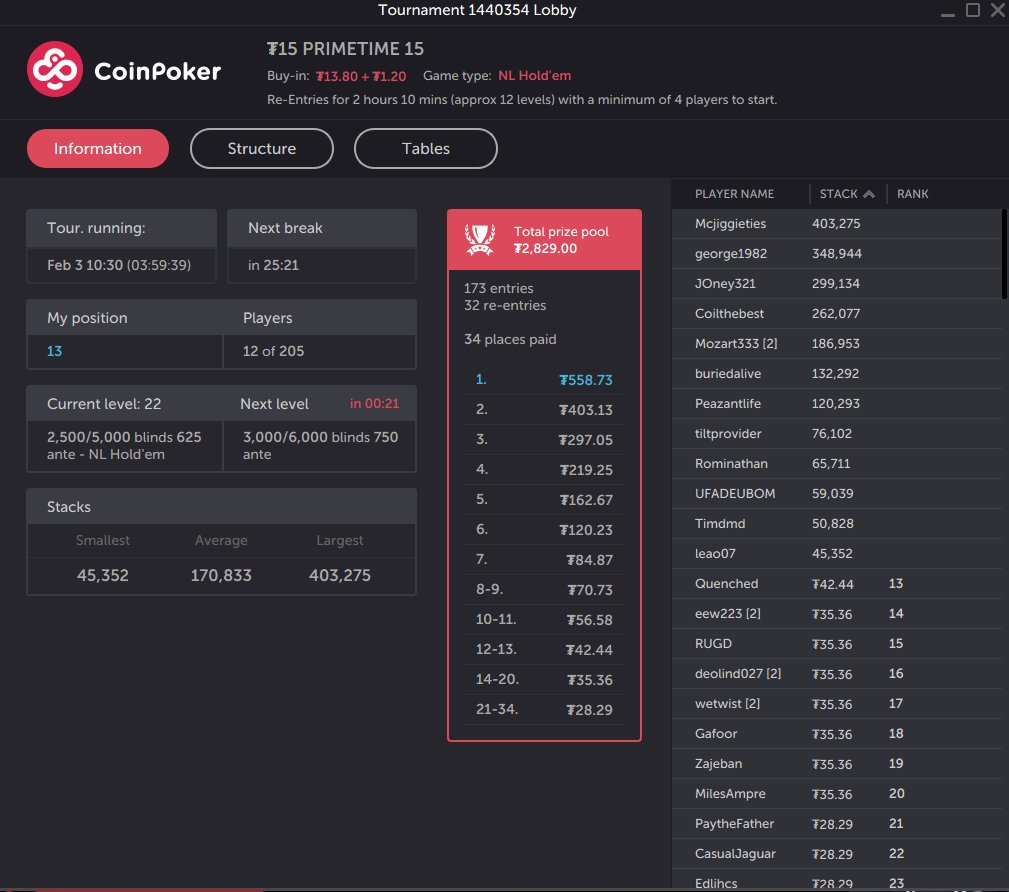Click the ₮15 PRIMETIME 15 tournament title

(346, 49)
